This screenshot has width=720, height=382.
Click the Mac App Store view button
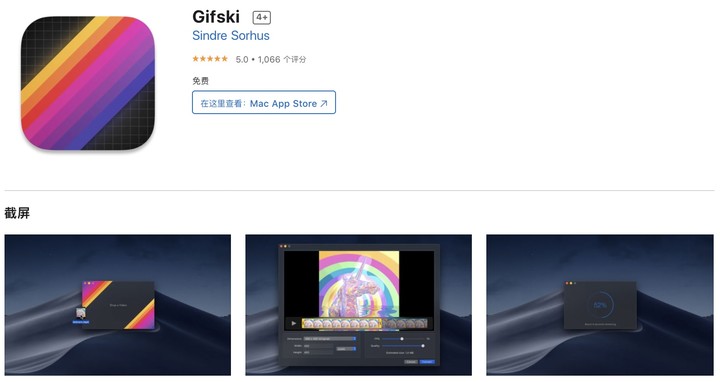point(264,102)
